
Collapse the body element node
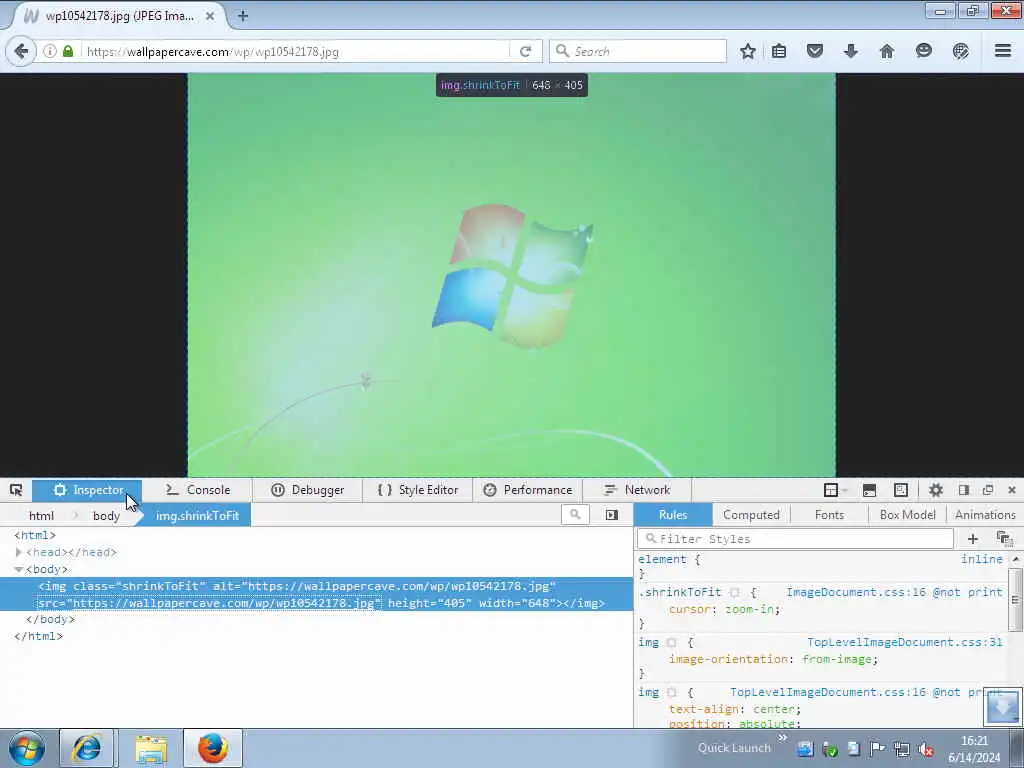(x=18, y=569)
